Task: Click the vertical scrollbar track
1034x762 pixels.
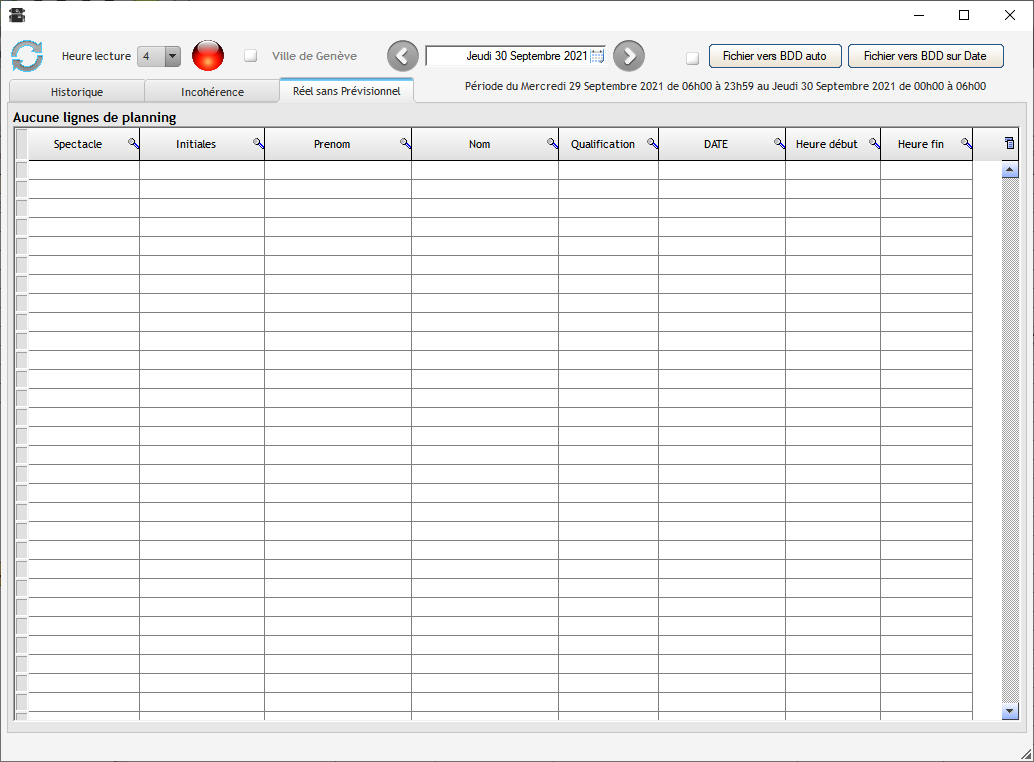Action: [x=1010, y=440]
